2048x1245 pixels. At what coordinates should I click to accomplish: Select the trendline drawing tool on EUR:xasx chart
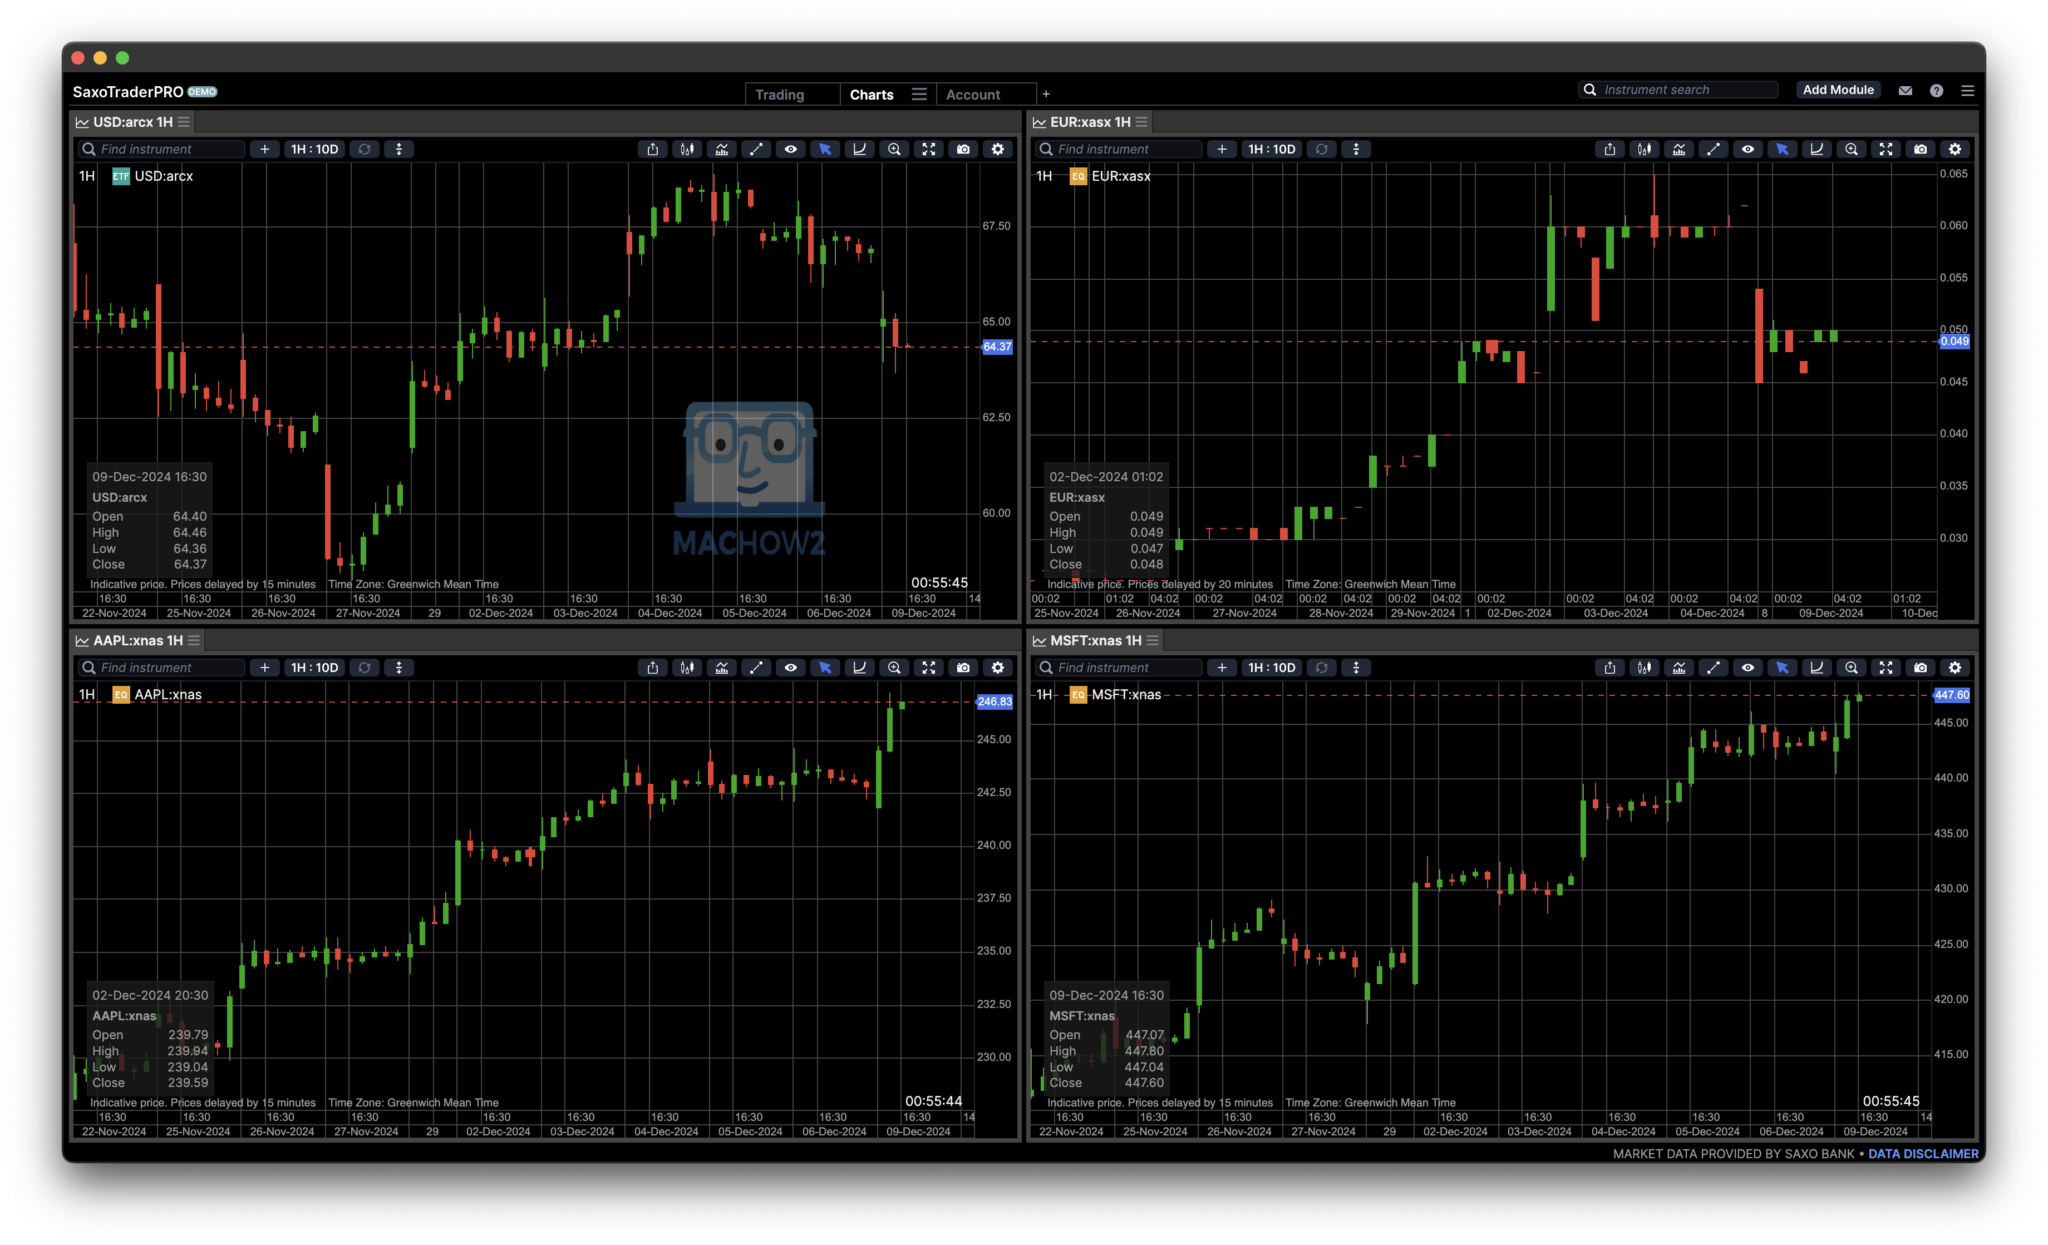point(1714,149)
